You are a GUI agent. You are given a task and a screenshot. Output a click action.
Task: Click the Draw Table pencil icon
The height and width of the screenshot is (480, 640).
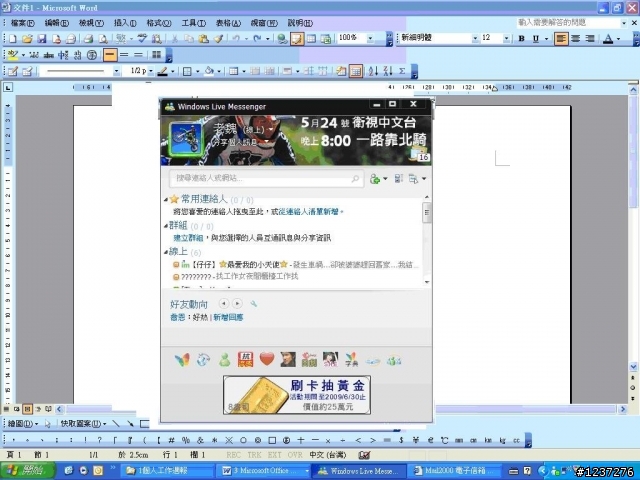pos(13,71)
